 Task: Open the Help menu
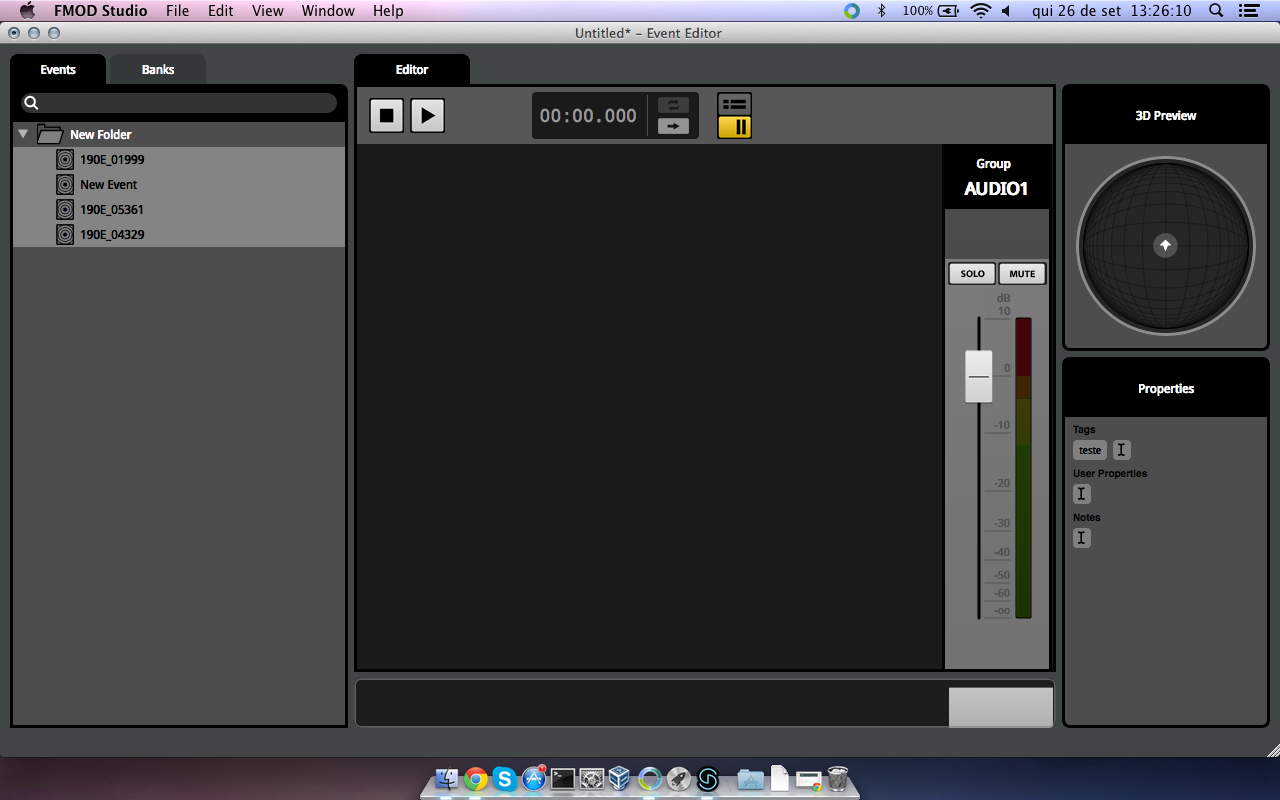388,11
